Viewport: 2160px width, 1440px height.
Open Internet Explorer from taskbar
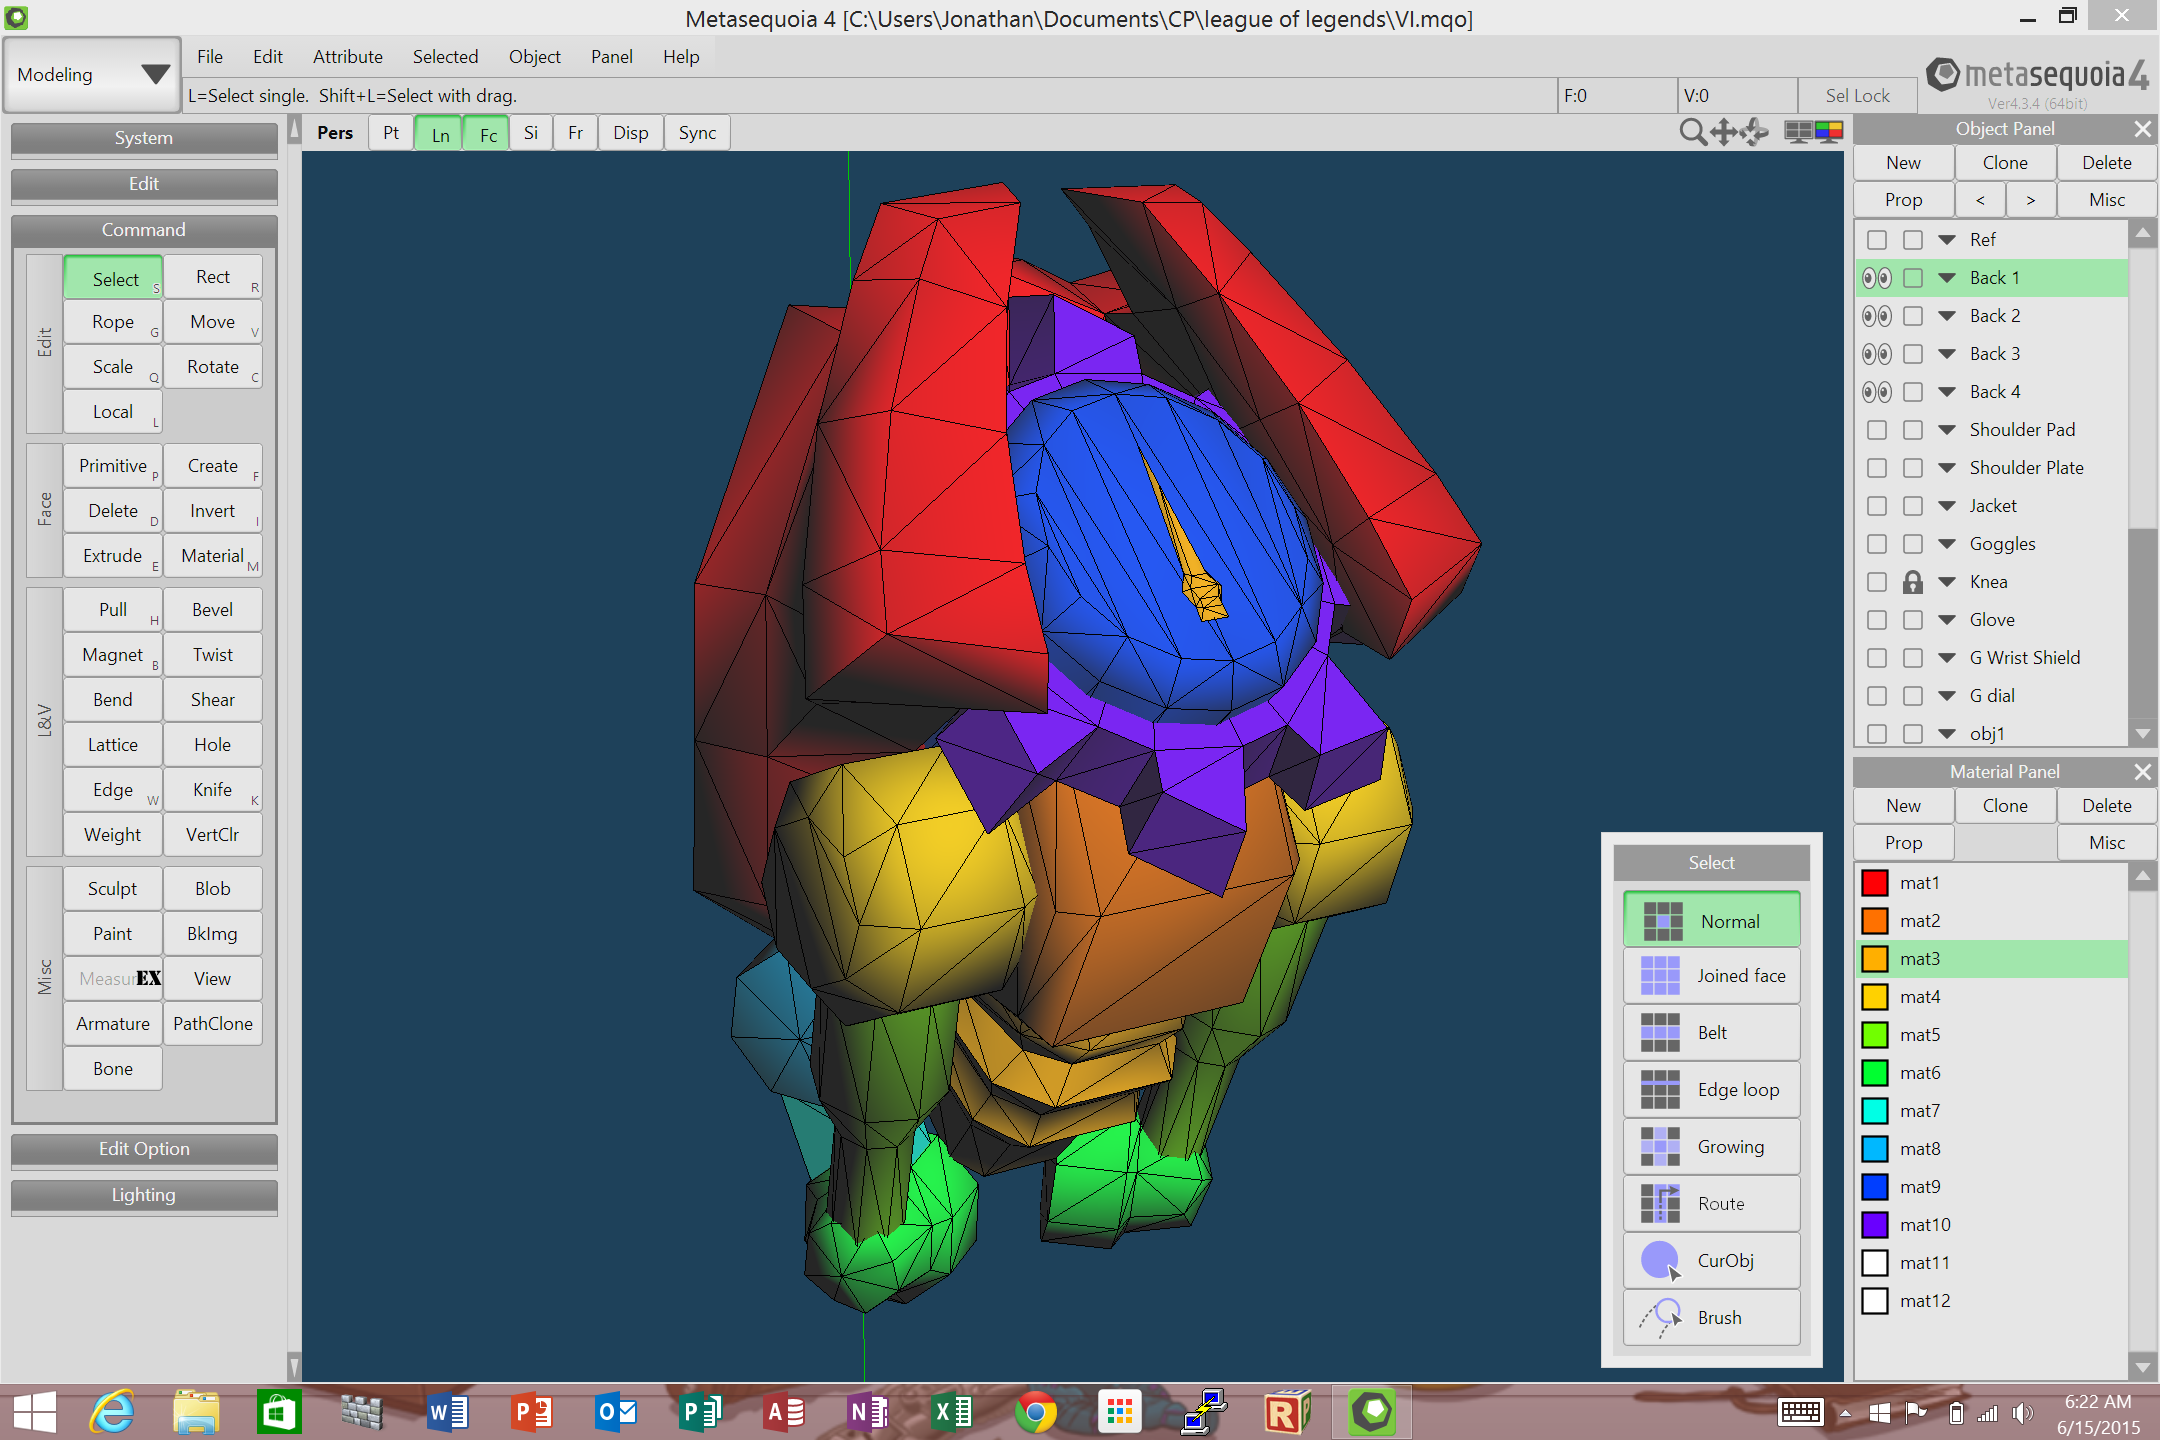(x=112, y=1412)
